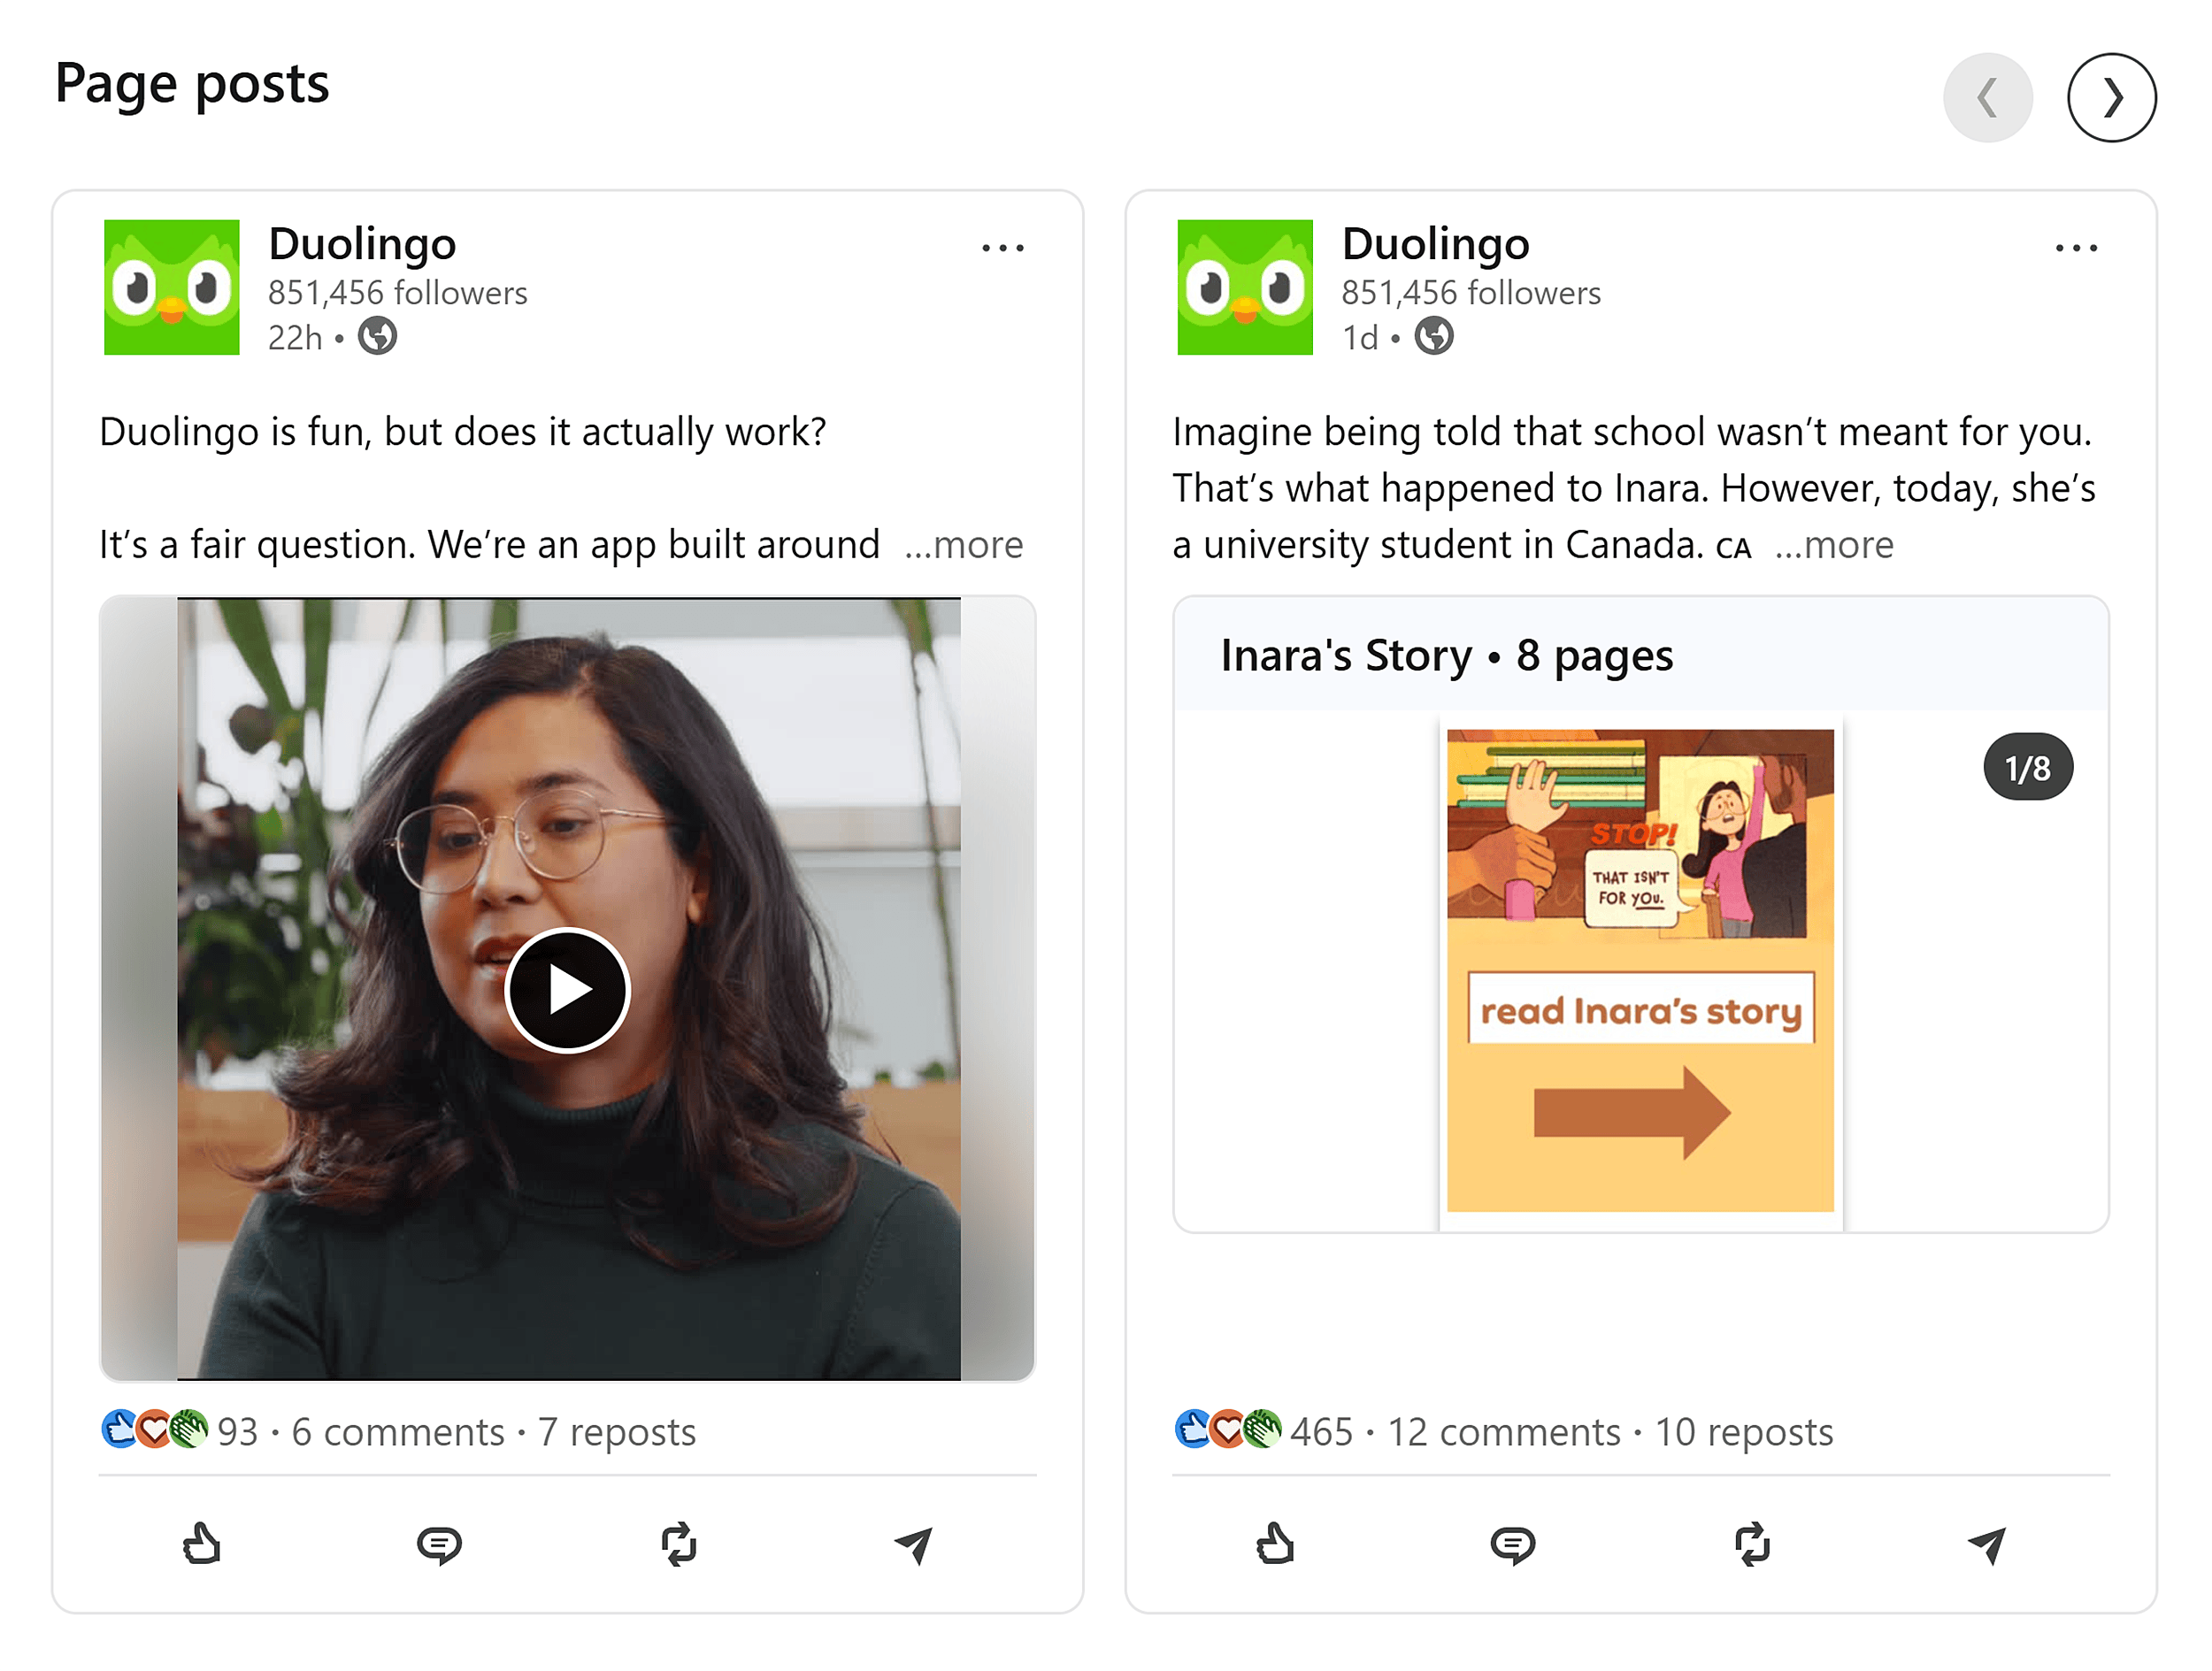Open comments on Inara's Story post
This screenshot has height=1671, width=2212.
point(1513,1546)
